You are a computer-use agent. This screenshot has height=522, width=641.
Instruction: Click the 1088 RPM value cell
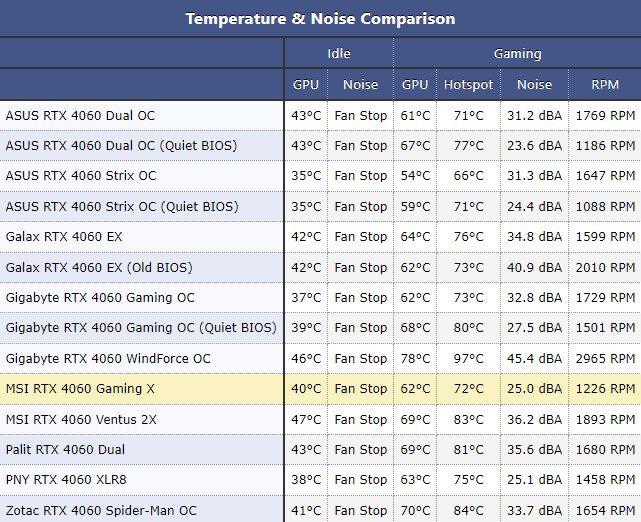pos(605,207)
